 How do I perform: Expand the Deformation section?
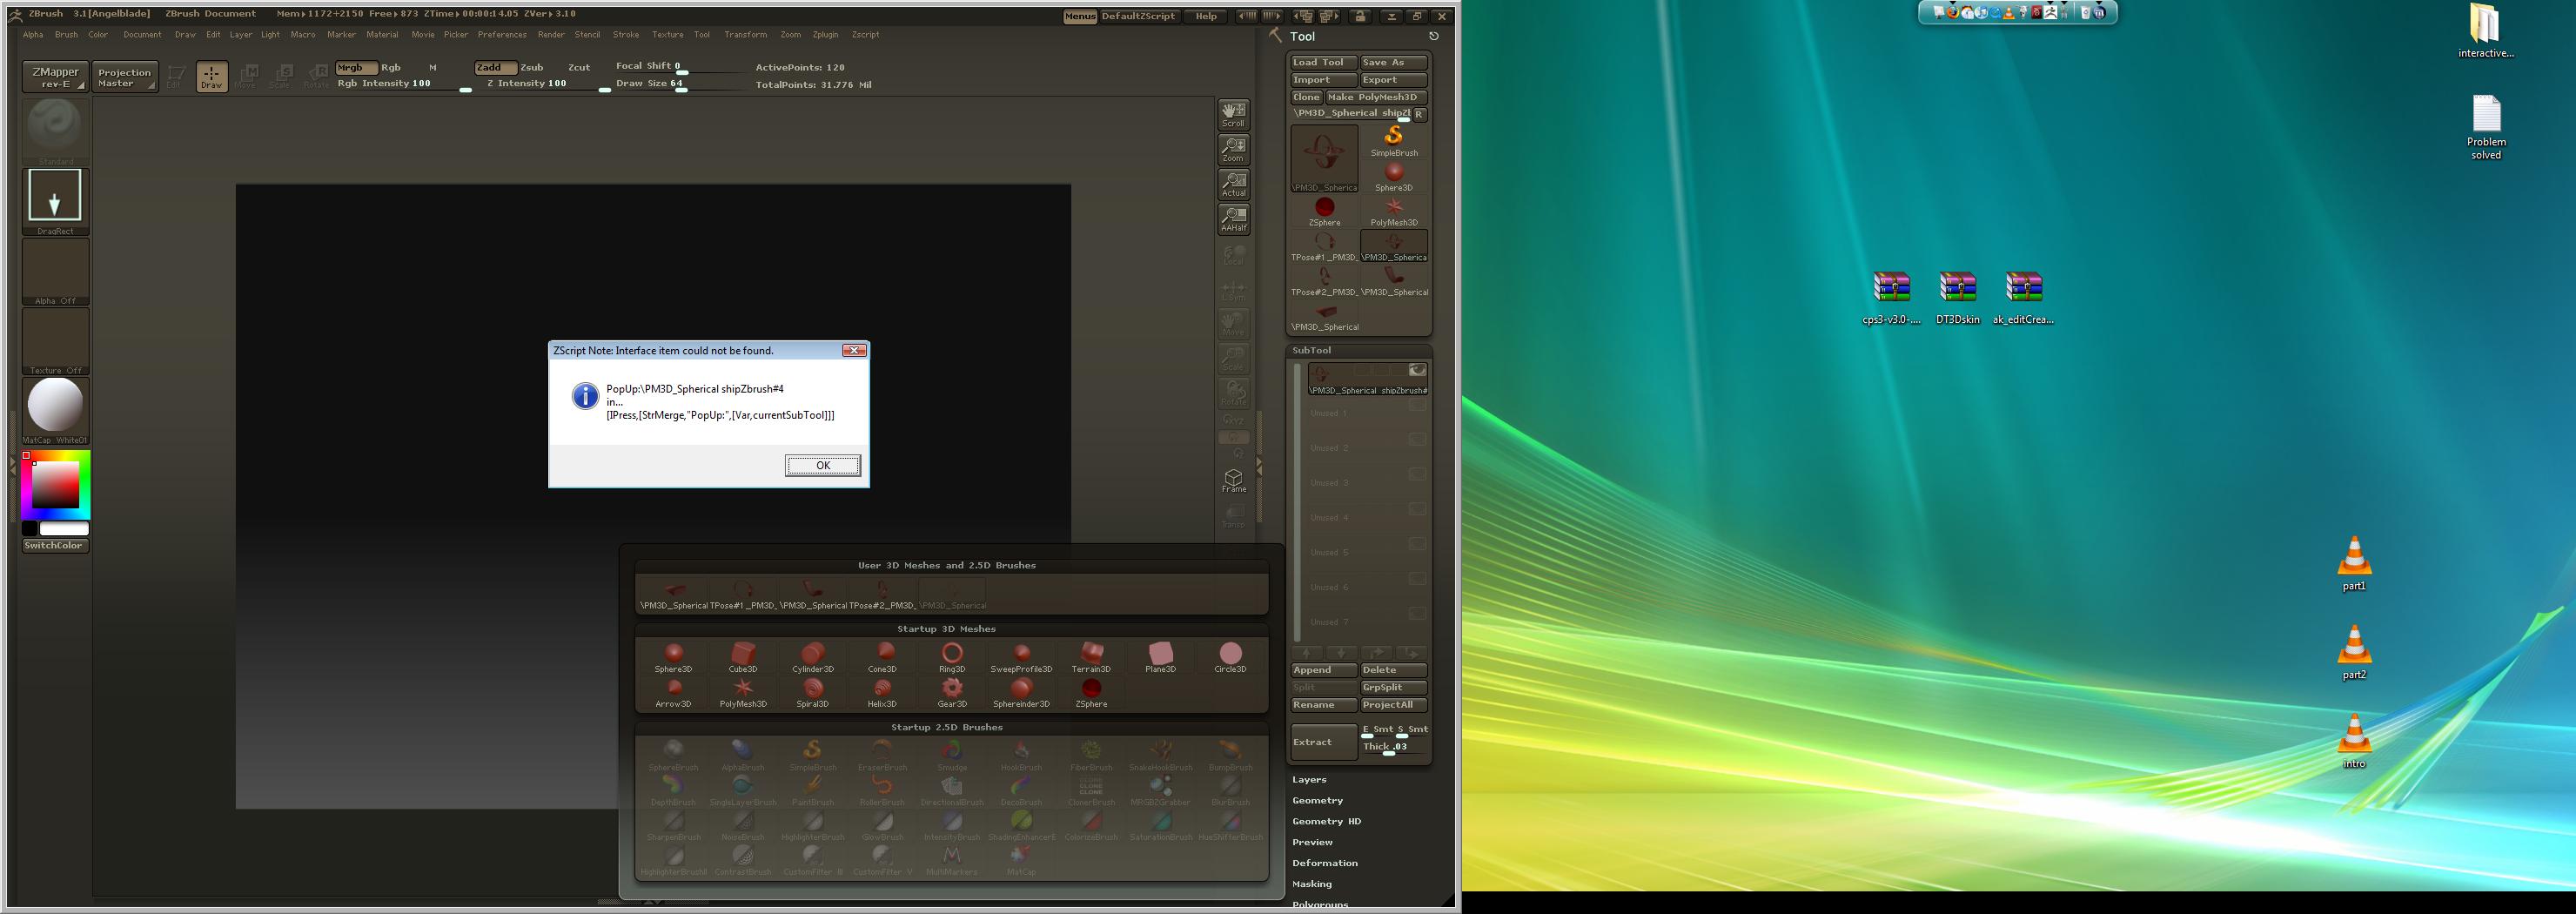[1324, 863]
